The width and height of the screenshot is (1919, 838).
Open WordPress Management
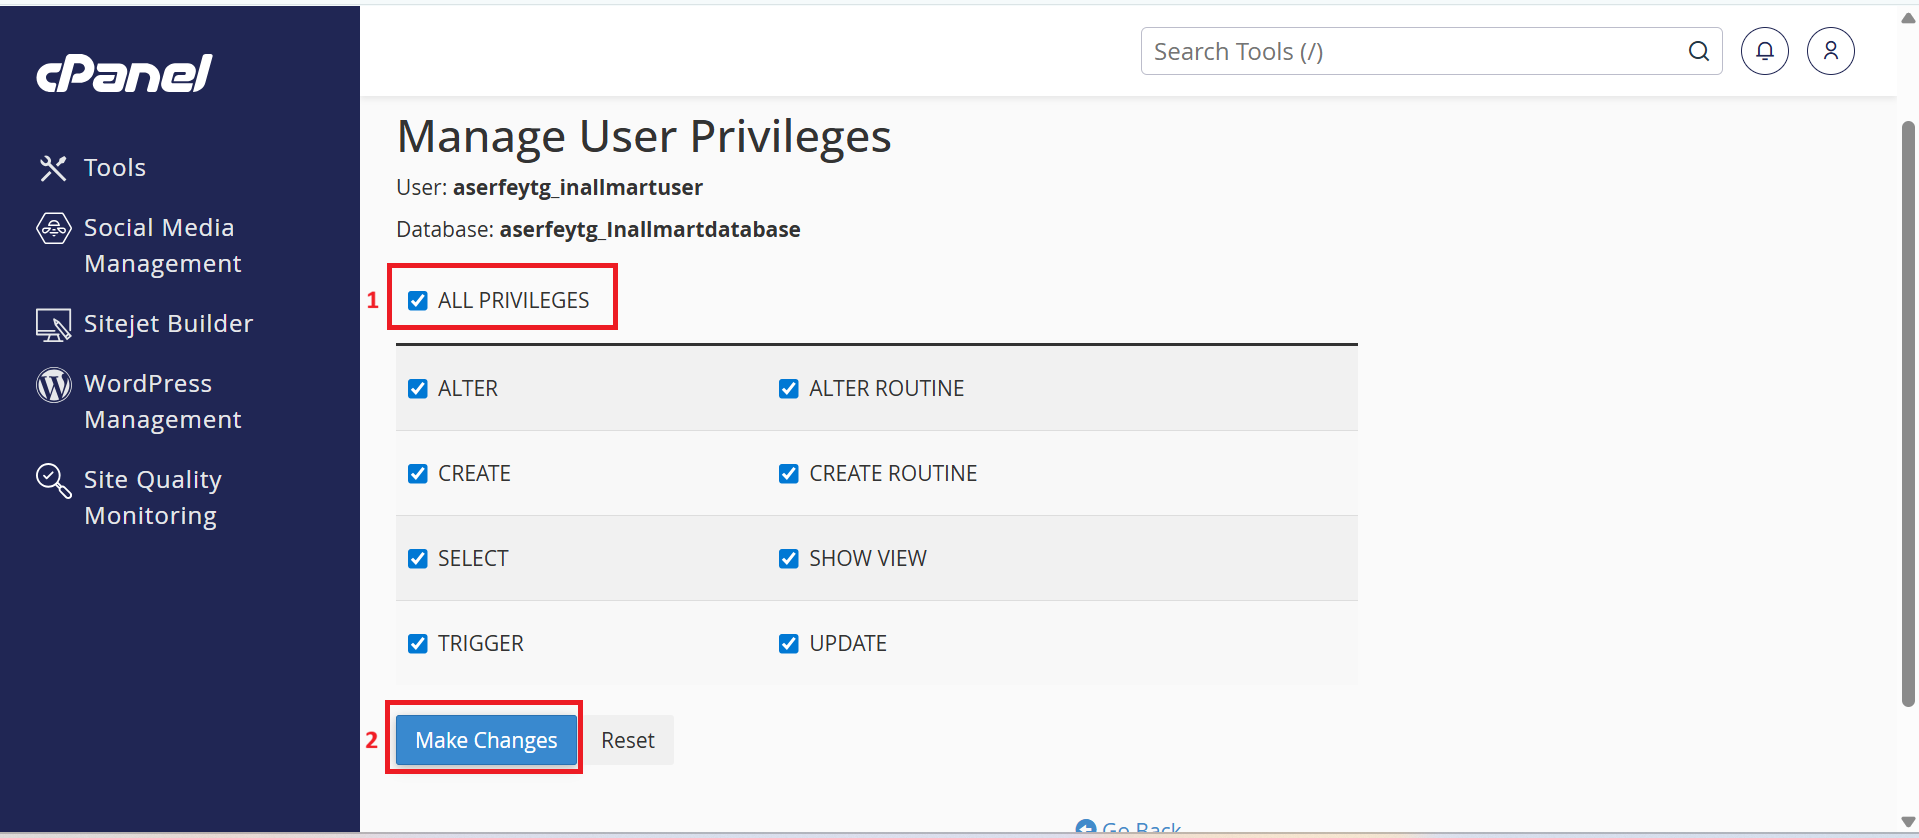coord(162,402)
